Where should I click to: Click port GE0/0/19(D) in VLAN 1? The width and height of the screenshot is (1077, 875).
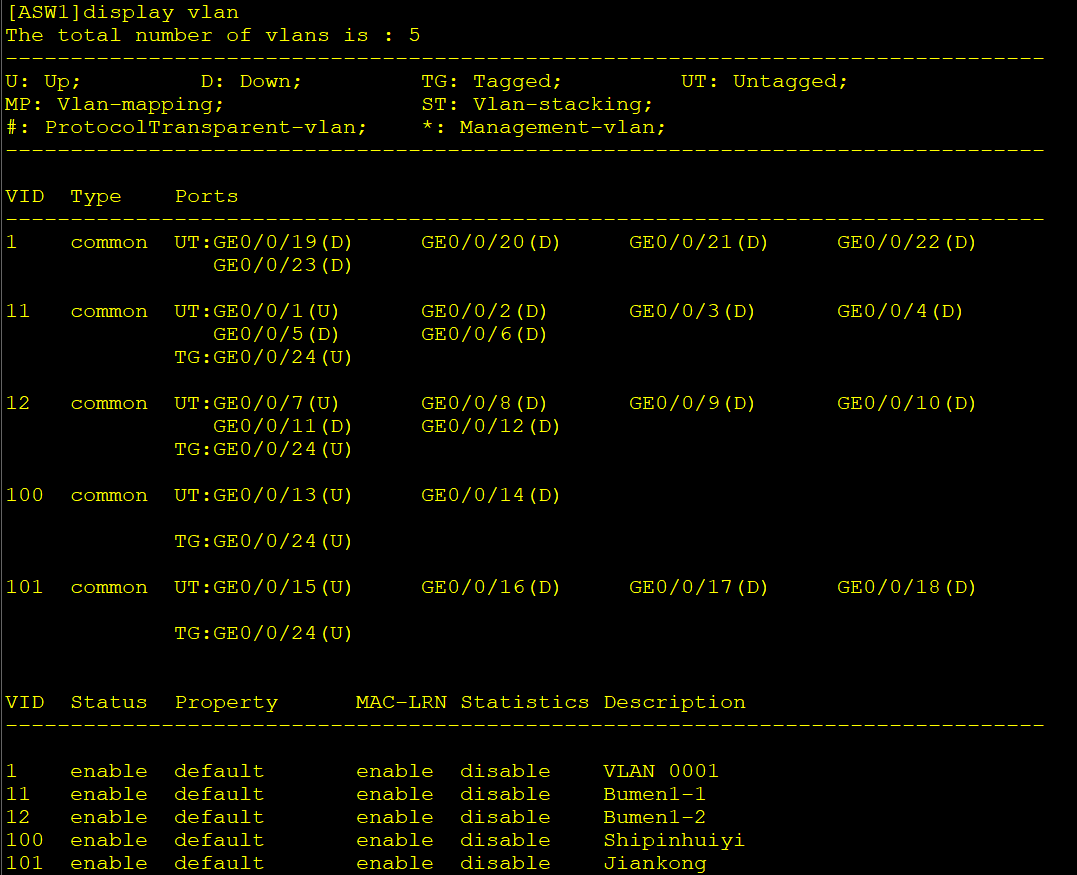pos(282,242)
